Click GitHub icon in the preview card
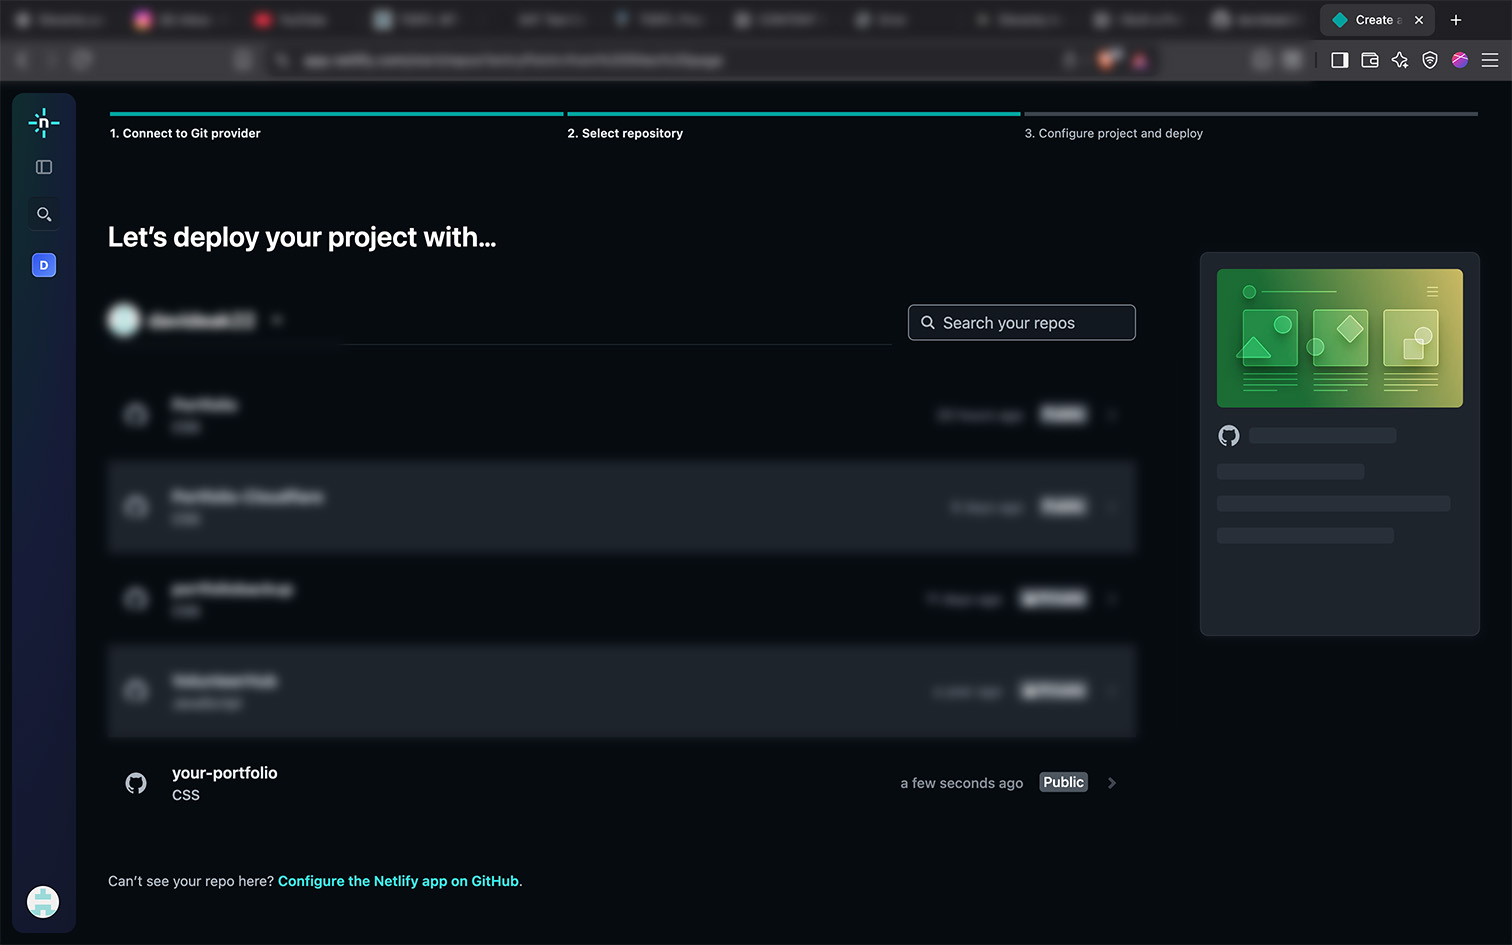Screen dimensions: 1512x945 click(x=1229, y=435)
